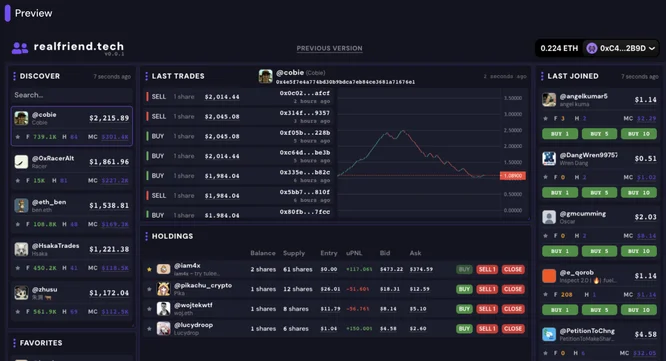Open trade address 0x314f...9357
Screen dimensions: 666x361
pos(305,113)
